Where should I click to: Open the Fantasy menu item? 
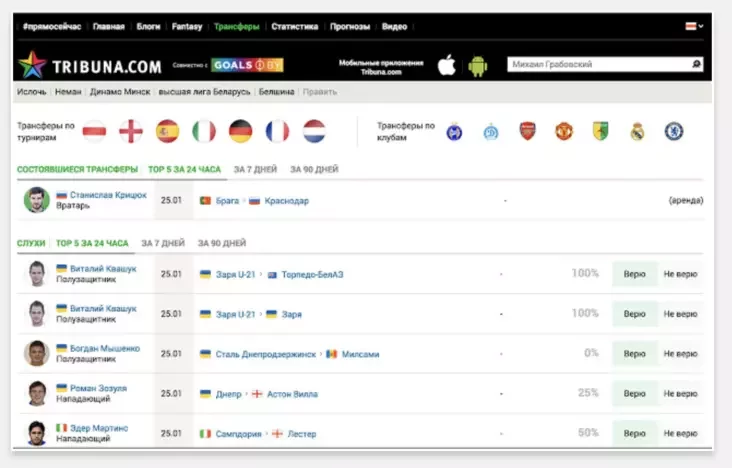187,27
